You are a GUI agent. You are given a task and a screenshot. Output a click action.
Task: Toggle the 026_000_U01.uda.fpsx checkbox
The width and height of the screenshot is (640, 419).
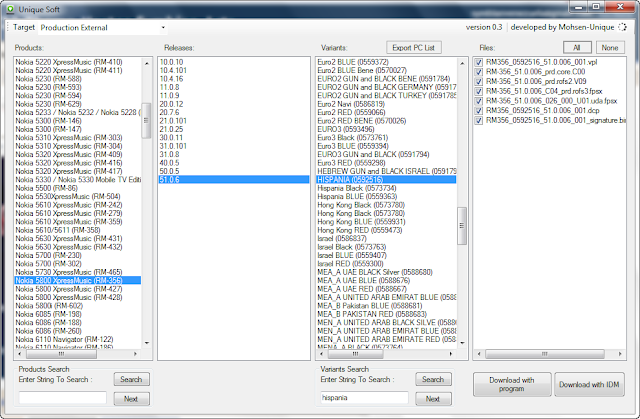pos(479,101)
